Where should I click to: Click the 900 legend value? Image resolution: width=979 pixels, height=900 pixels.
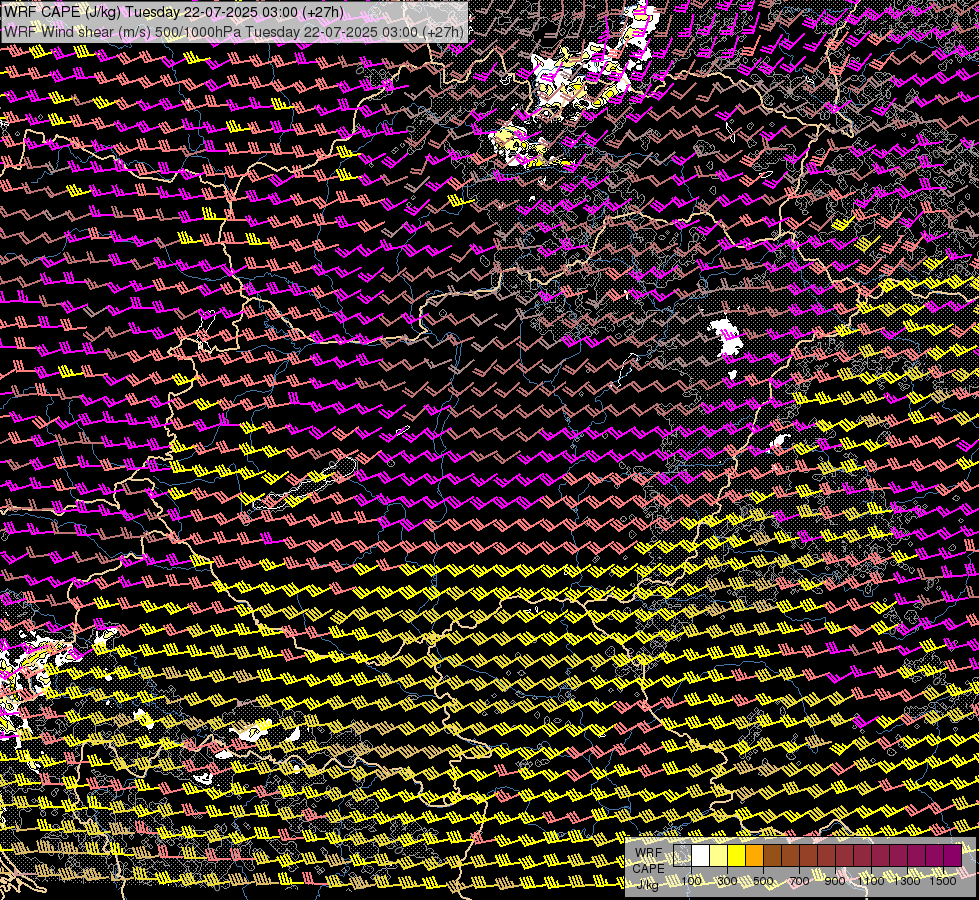(835, 881)
